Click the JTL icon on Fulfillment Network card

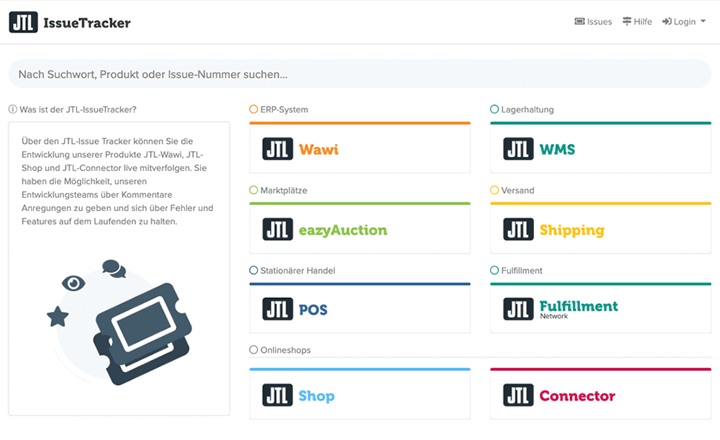pos(518,310)
